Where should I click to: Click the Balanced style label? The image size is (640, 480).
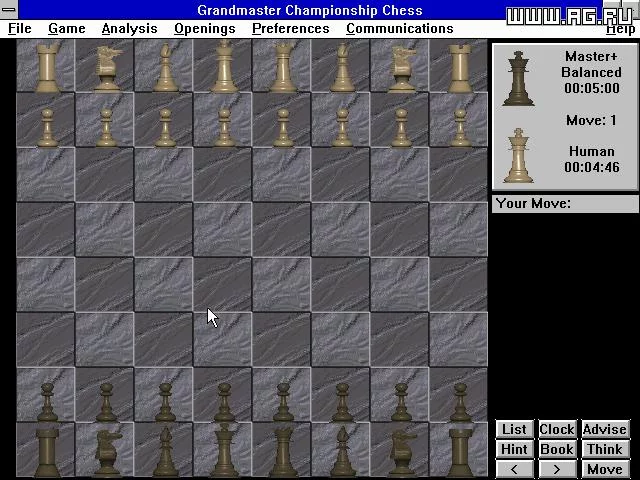(591, 72)
